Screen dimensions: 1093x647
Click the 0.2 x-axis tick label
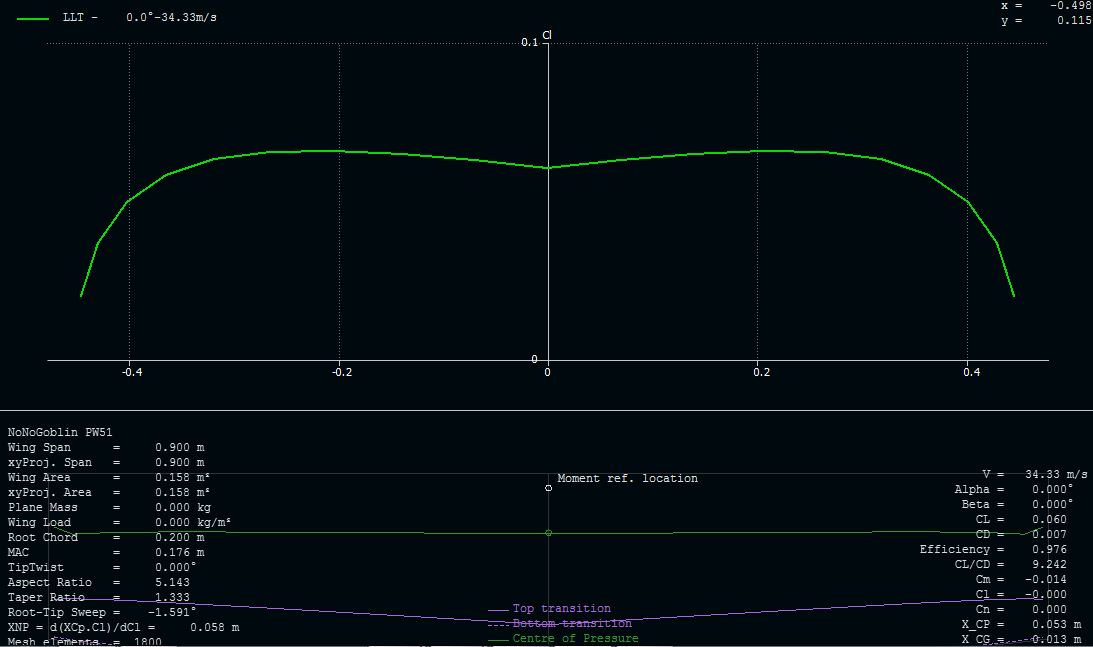[x=761, y=372]
